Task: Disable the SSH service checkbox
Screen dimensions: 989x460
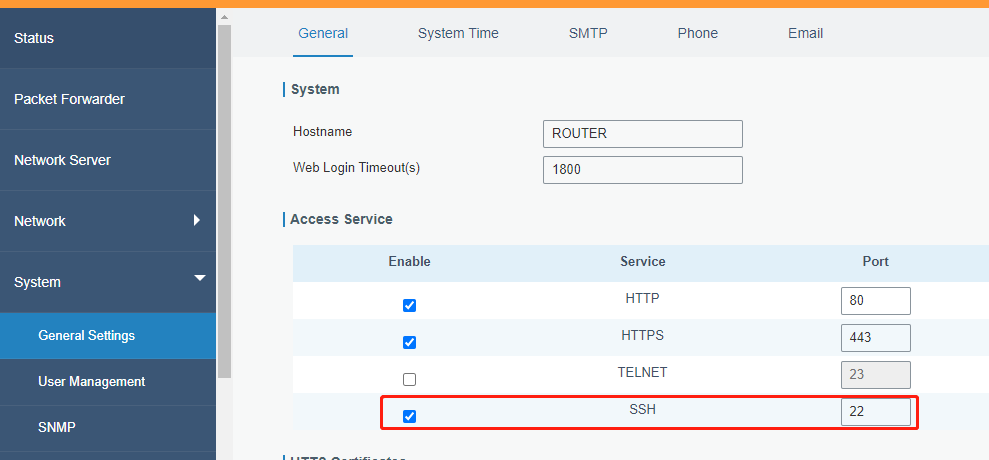Action: [409, 416]
